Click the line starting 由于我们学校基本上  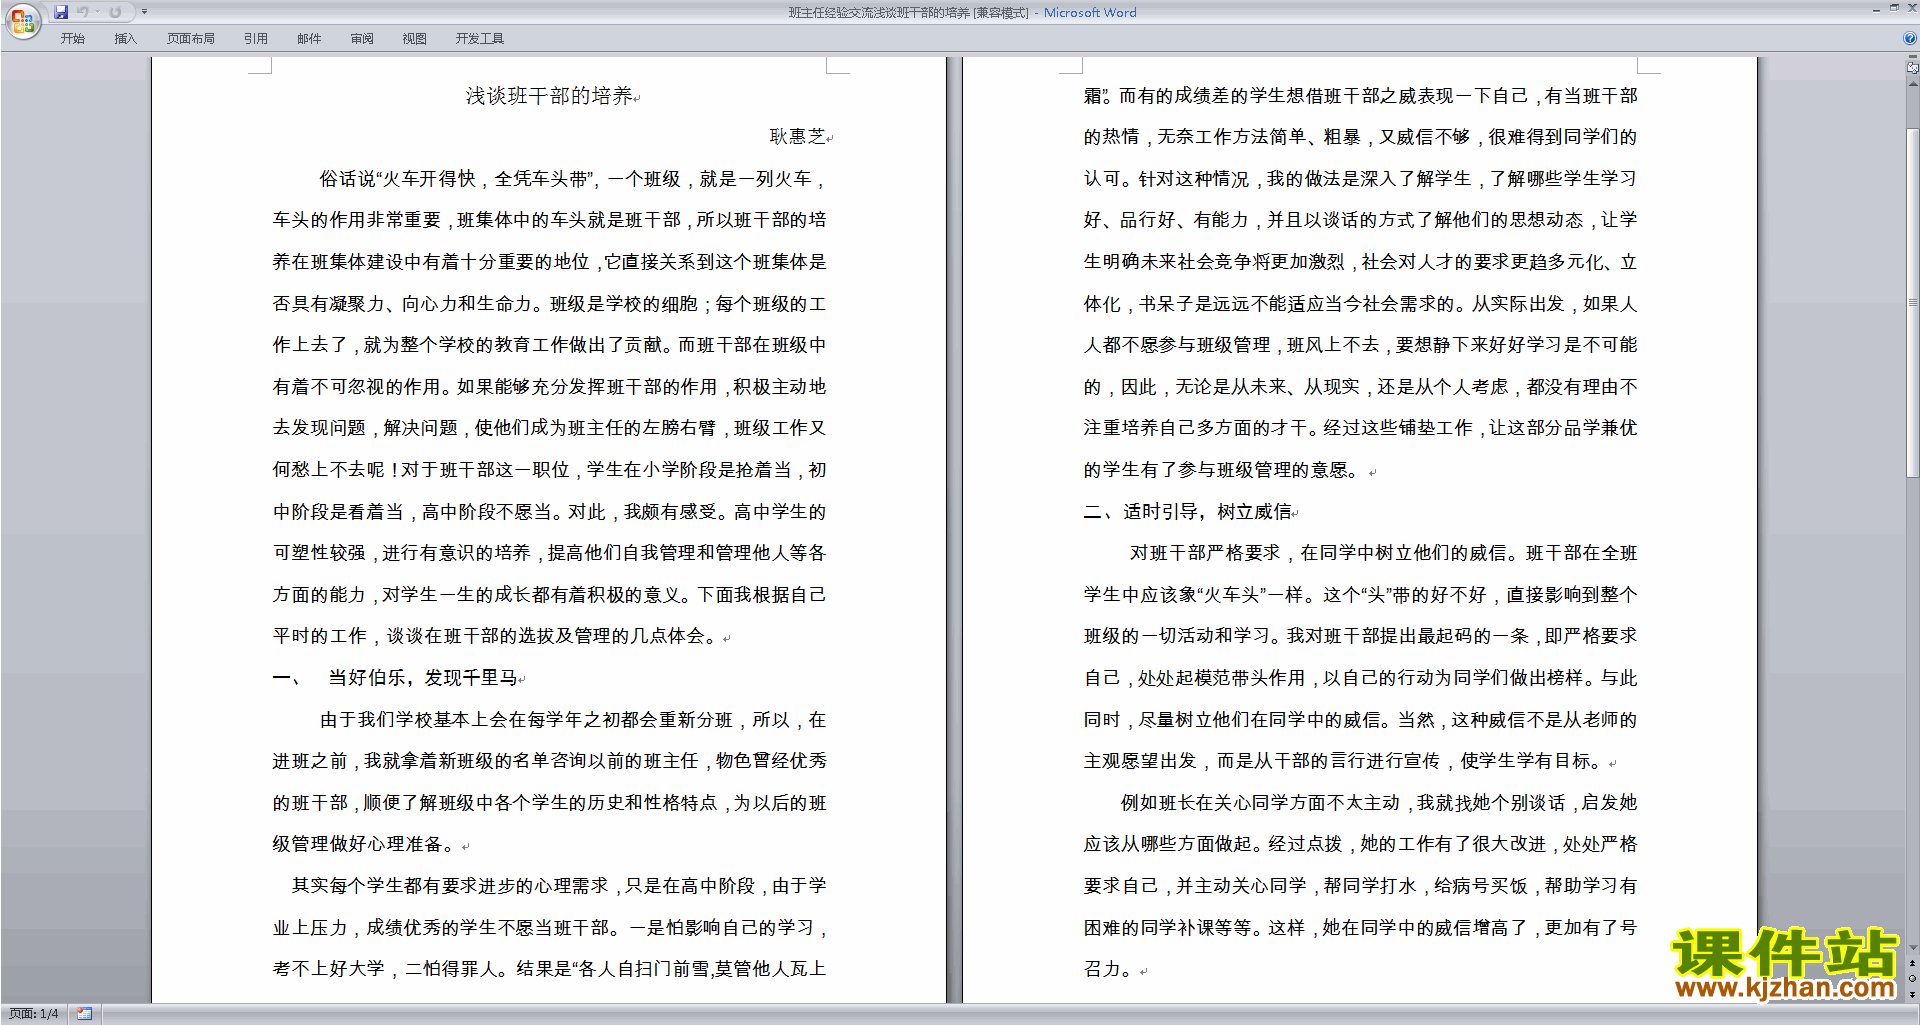(x=573, y=720)
